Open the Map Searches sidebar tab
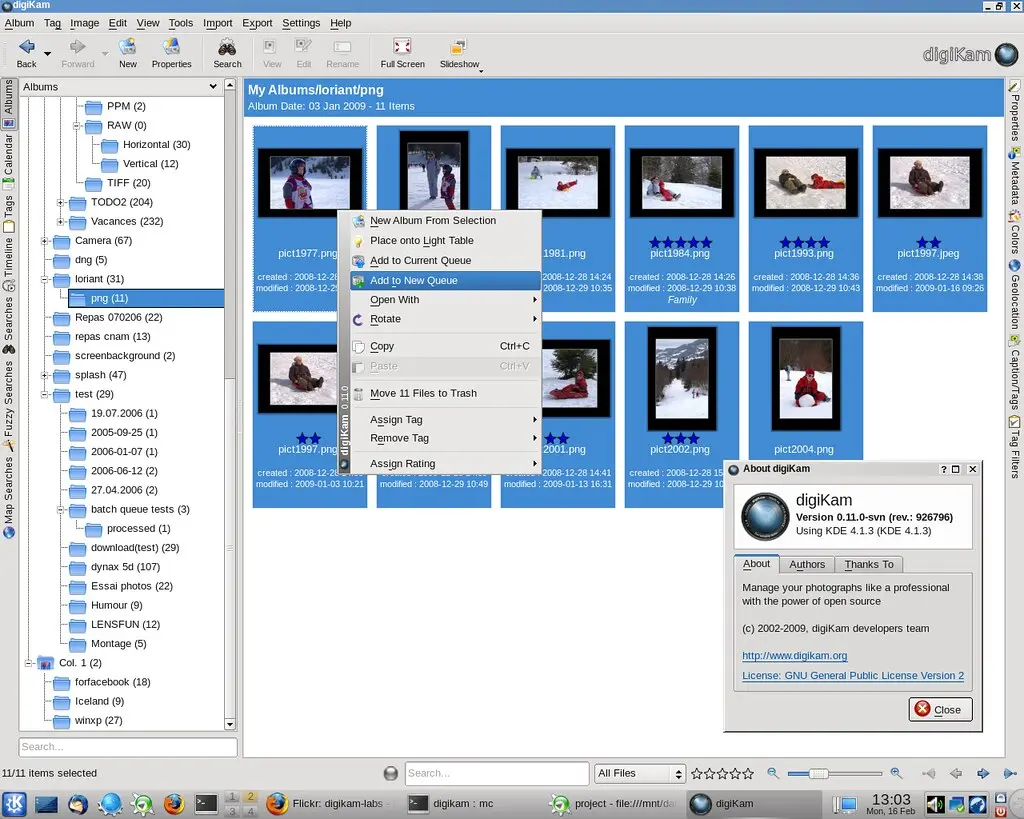The height and width of the screenshot is (819, 1024). point(8,497)
